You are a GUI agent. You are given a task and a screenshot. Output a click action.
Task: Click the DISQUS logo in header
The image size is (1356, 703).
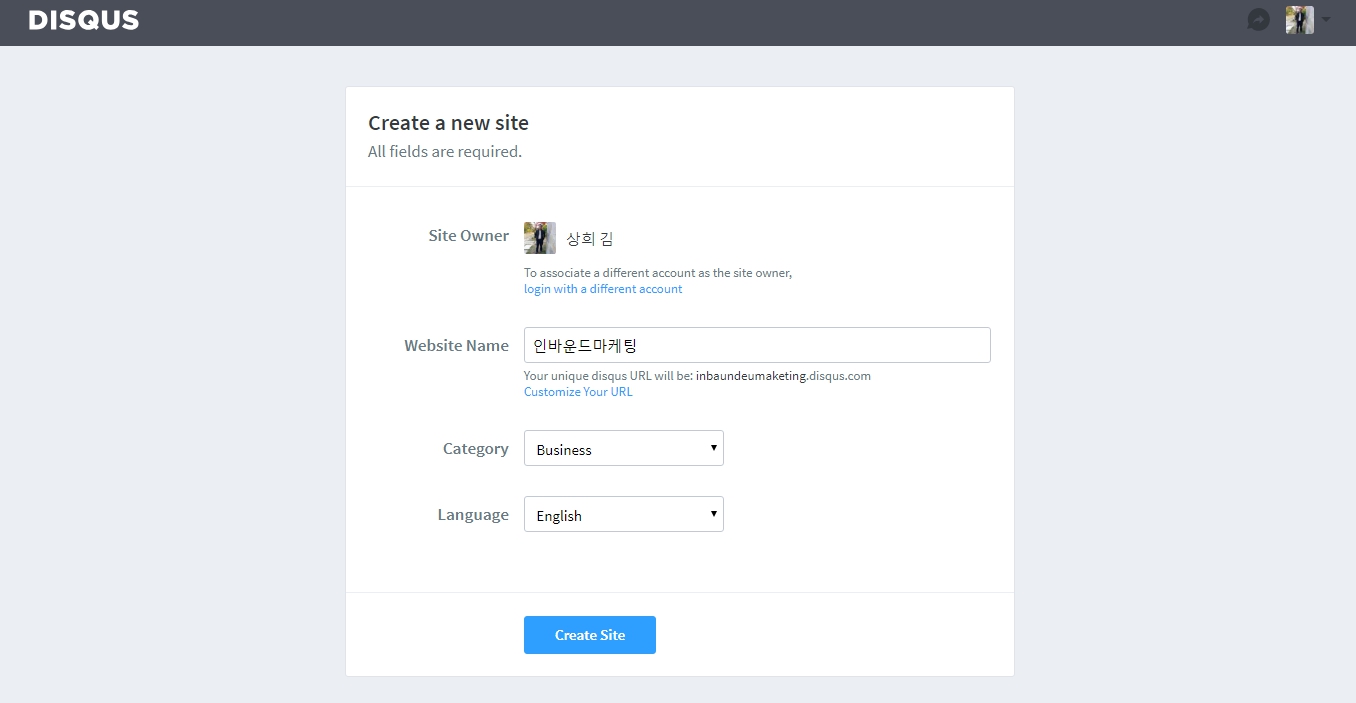84,20
